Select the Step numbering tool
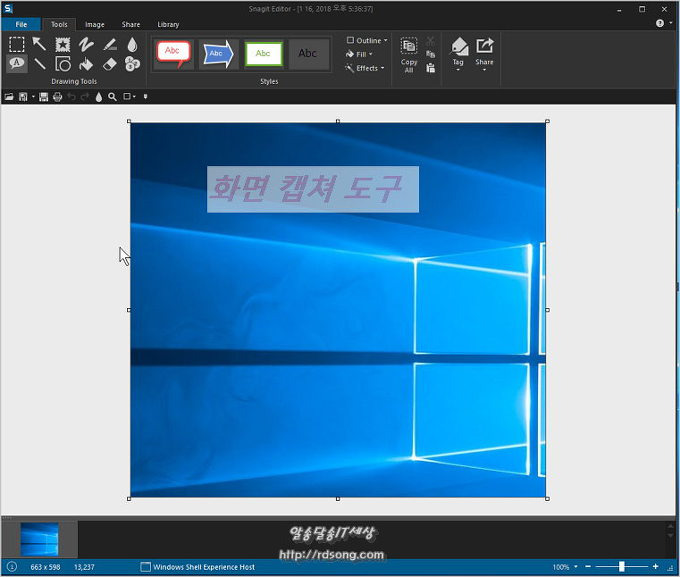This screenshot has width=680, height=577. (132, 64)
